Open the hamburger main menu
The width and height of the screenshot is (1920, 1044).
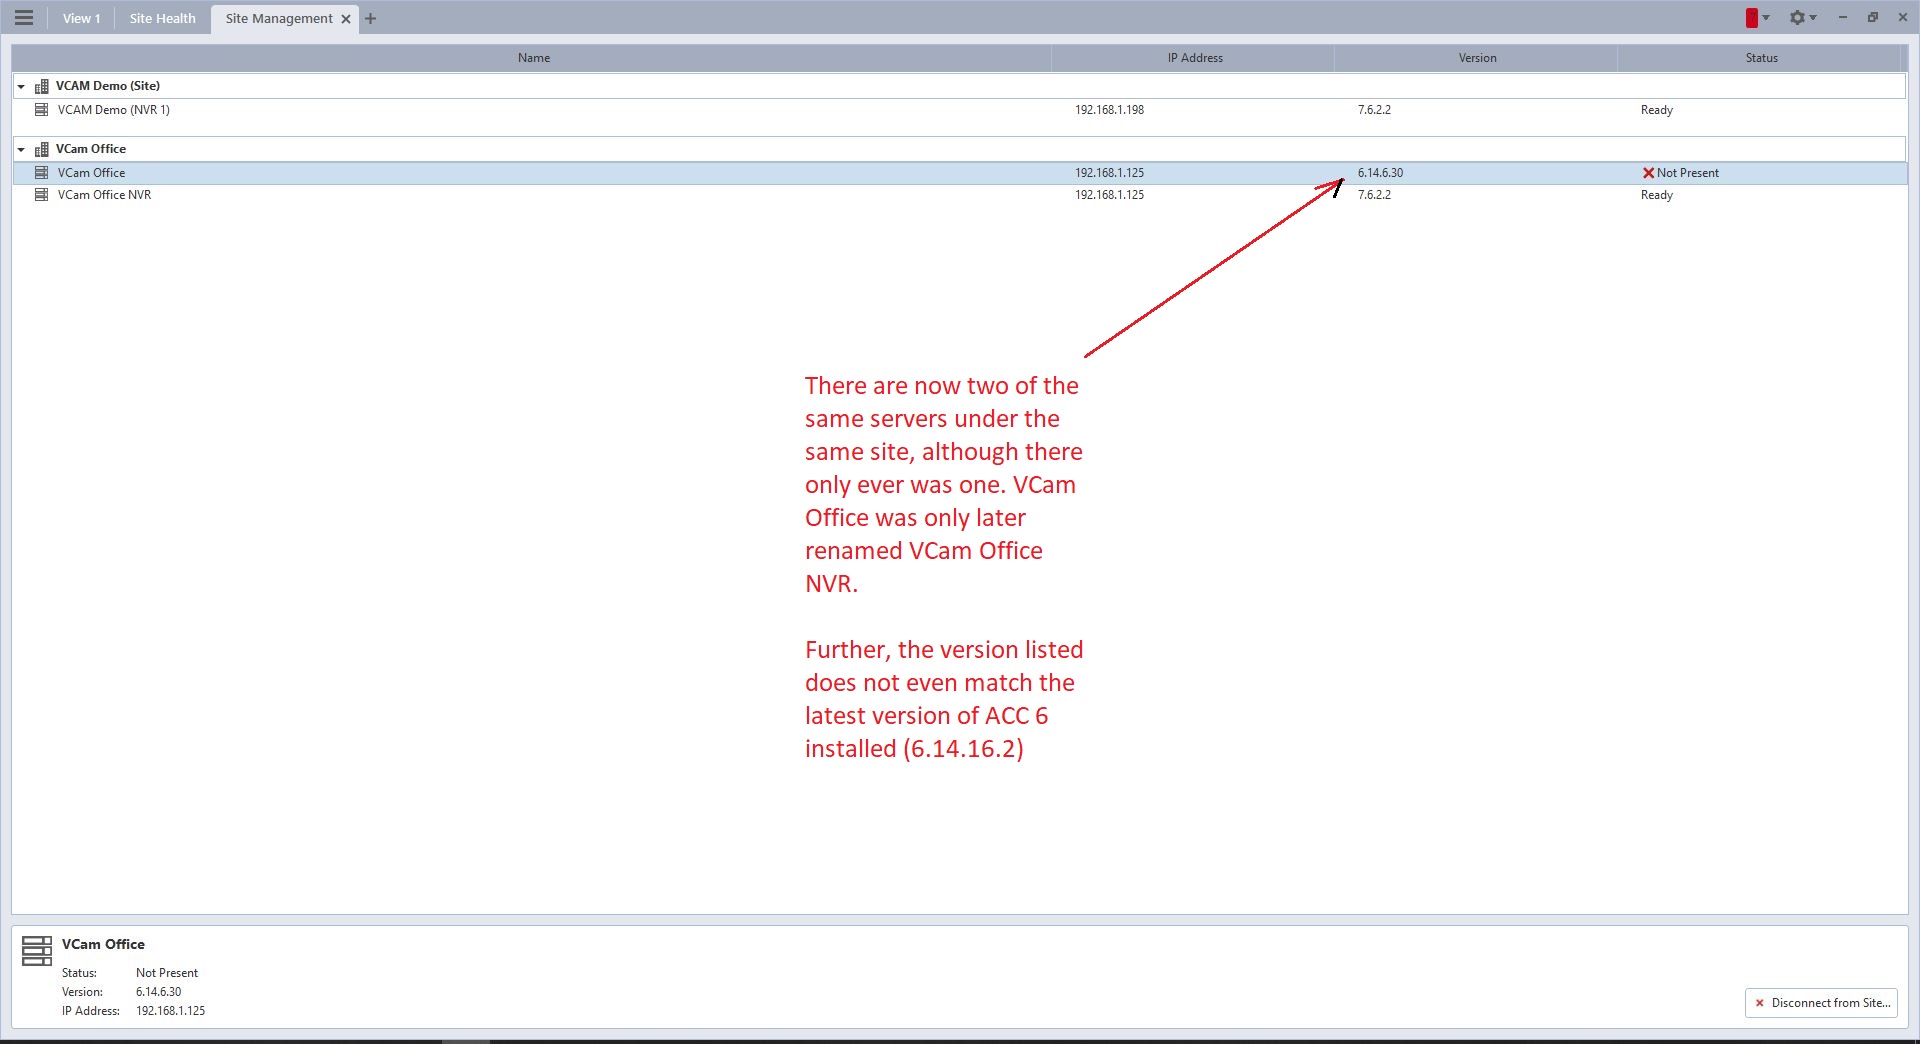coord(24,18)
